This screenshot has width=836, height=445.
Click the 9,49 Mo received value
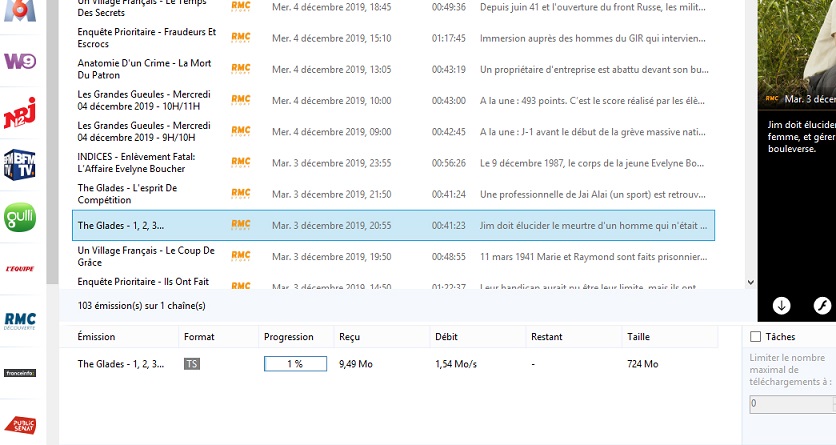click(356, 364)
